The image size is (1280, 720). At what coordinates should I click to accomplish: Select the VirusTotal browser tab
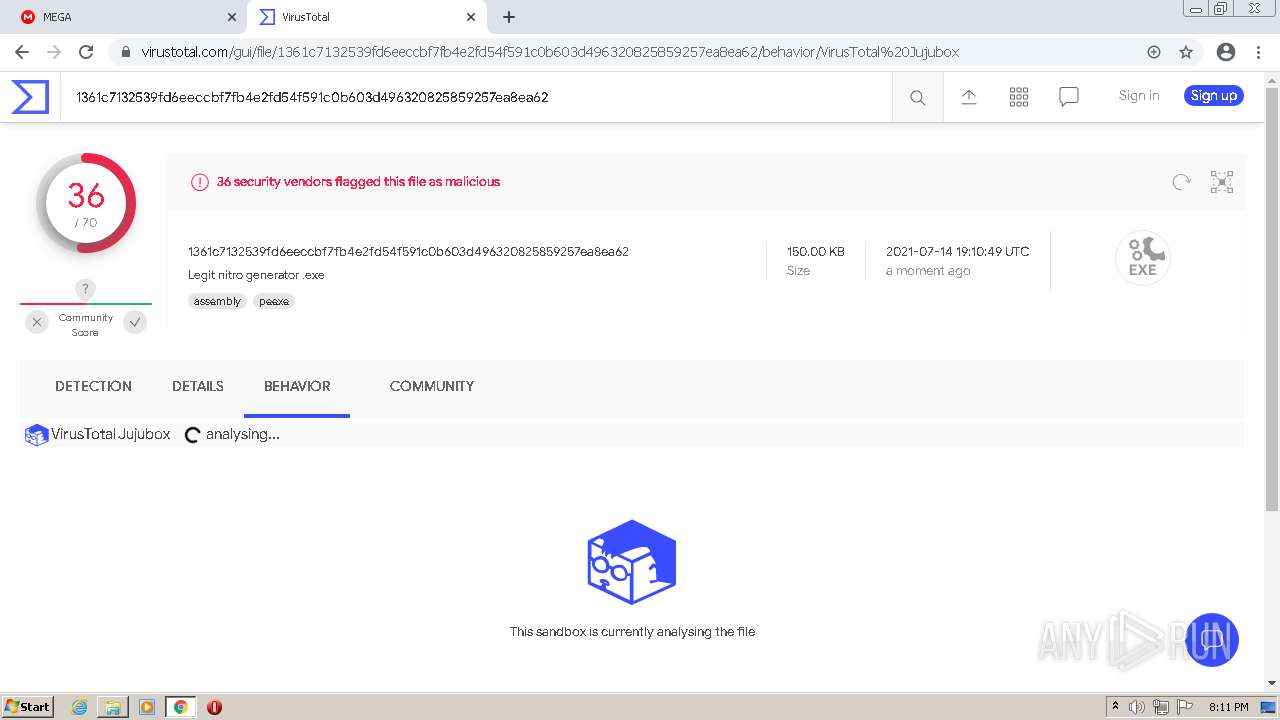coord(367,17)
